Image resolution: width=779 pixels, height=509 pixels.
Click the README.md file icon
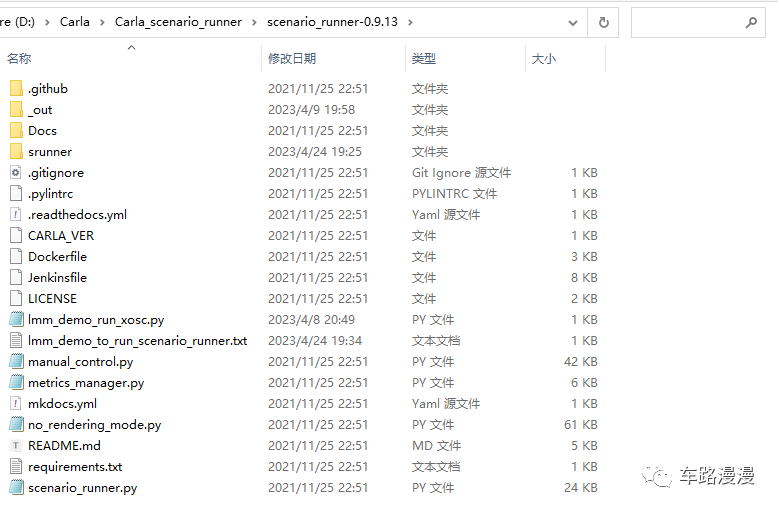[x=16, y=445]
